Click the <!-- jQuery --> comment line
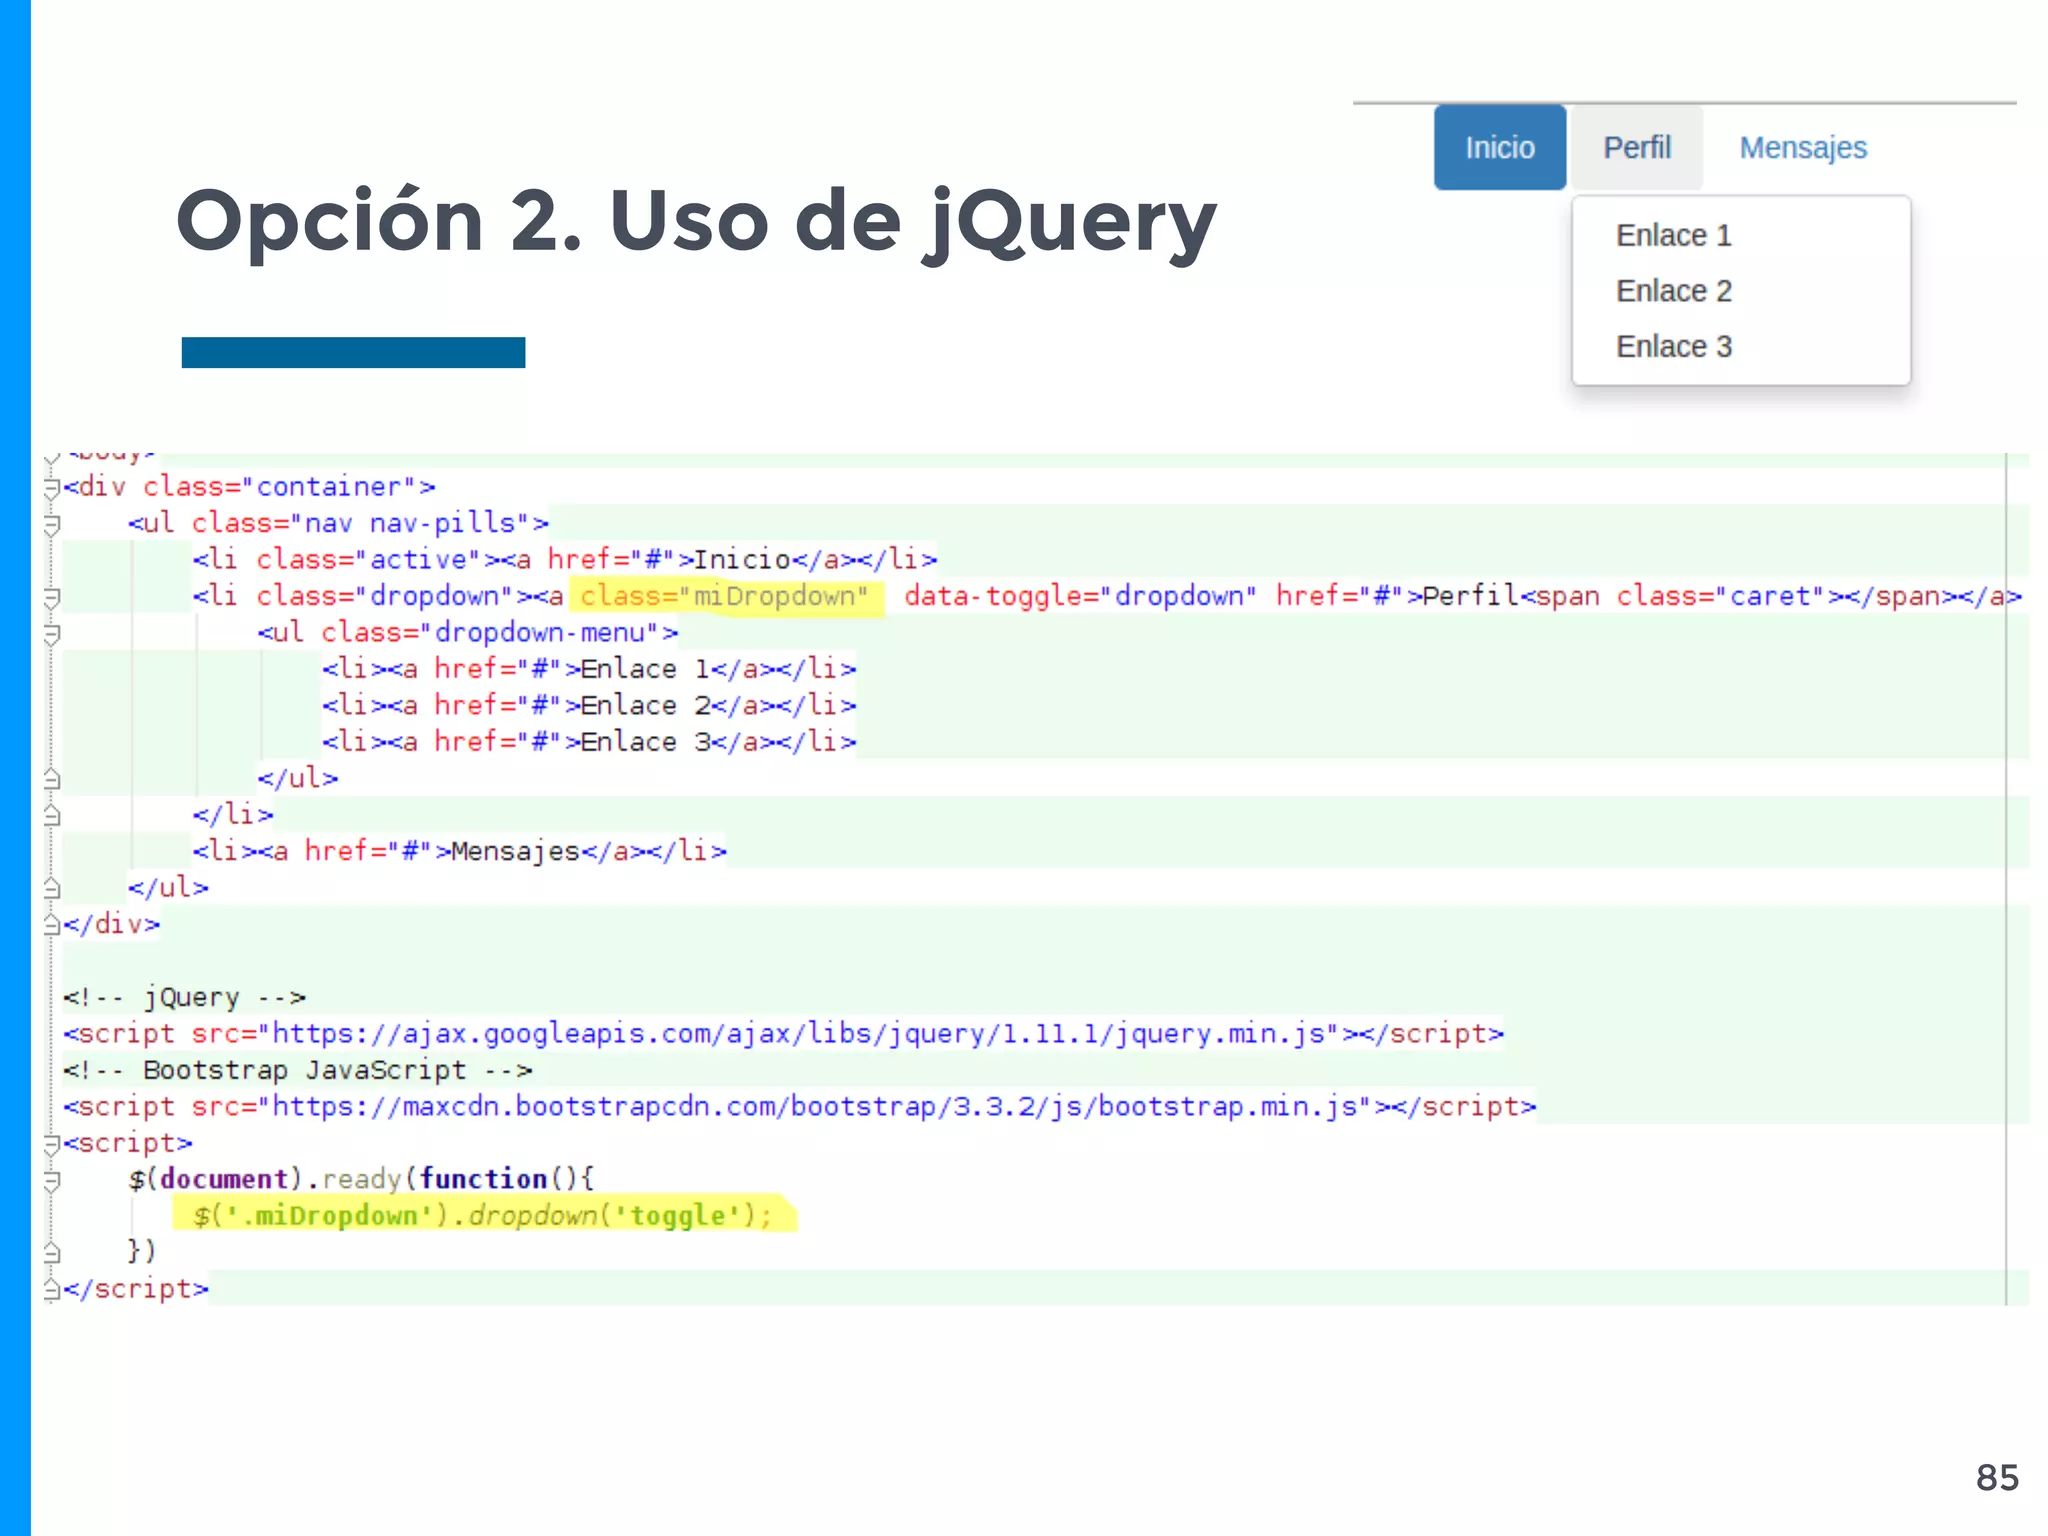2048x1536 pixels. pyautogui.click(x=184, y=997)
